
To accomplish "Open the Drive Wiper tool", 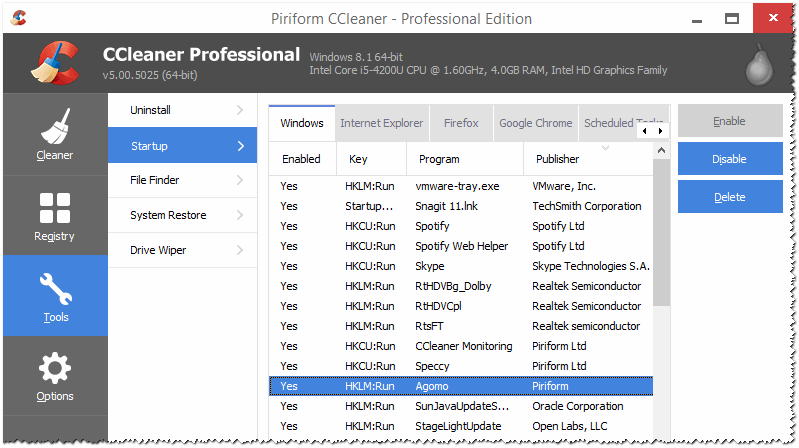I will pos(158,250).
